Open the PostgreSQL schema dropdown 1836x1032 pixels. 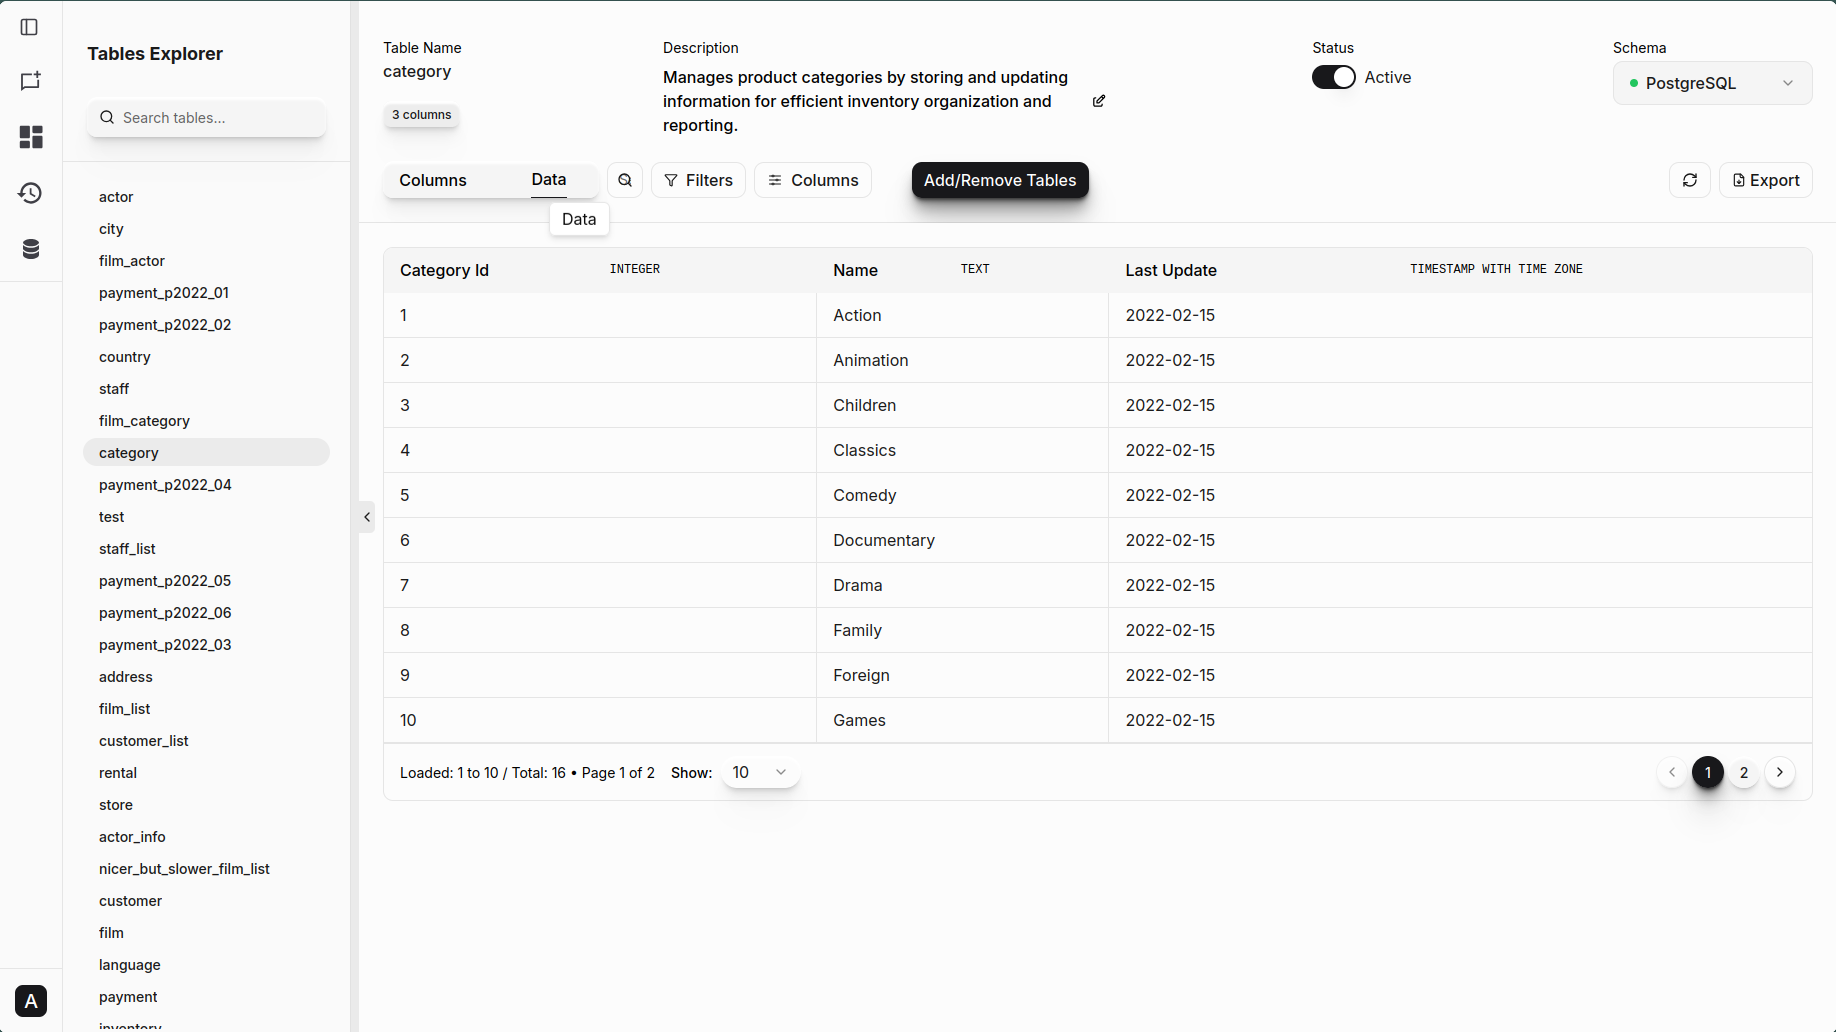point(1711,83)
